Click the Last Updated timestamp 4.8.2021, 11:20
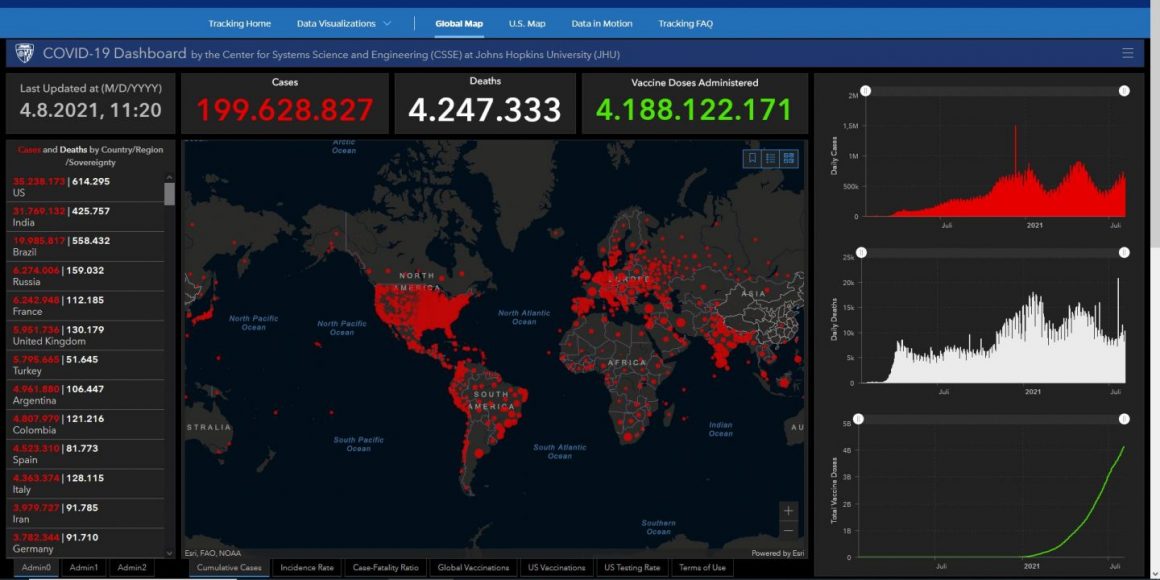The width and height of the screenshot is (1160, 580). coord(90,110)
